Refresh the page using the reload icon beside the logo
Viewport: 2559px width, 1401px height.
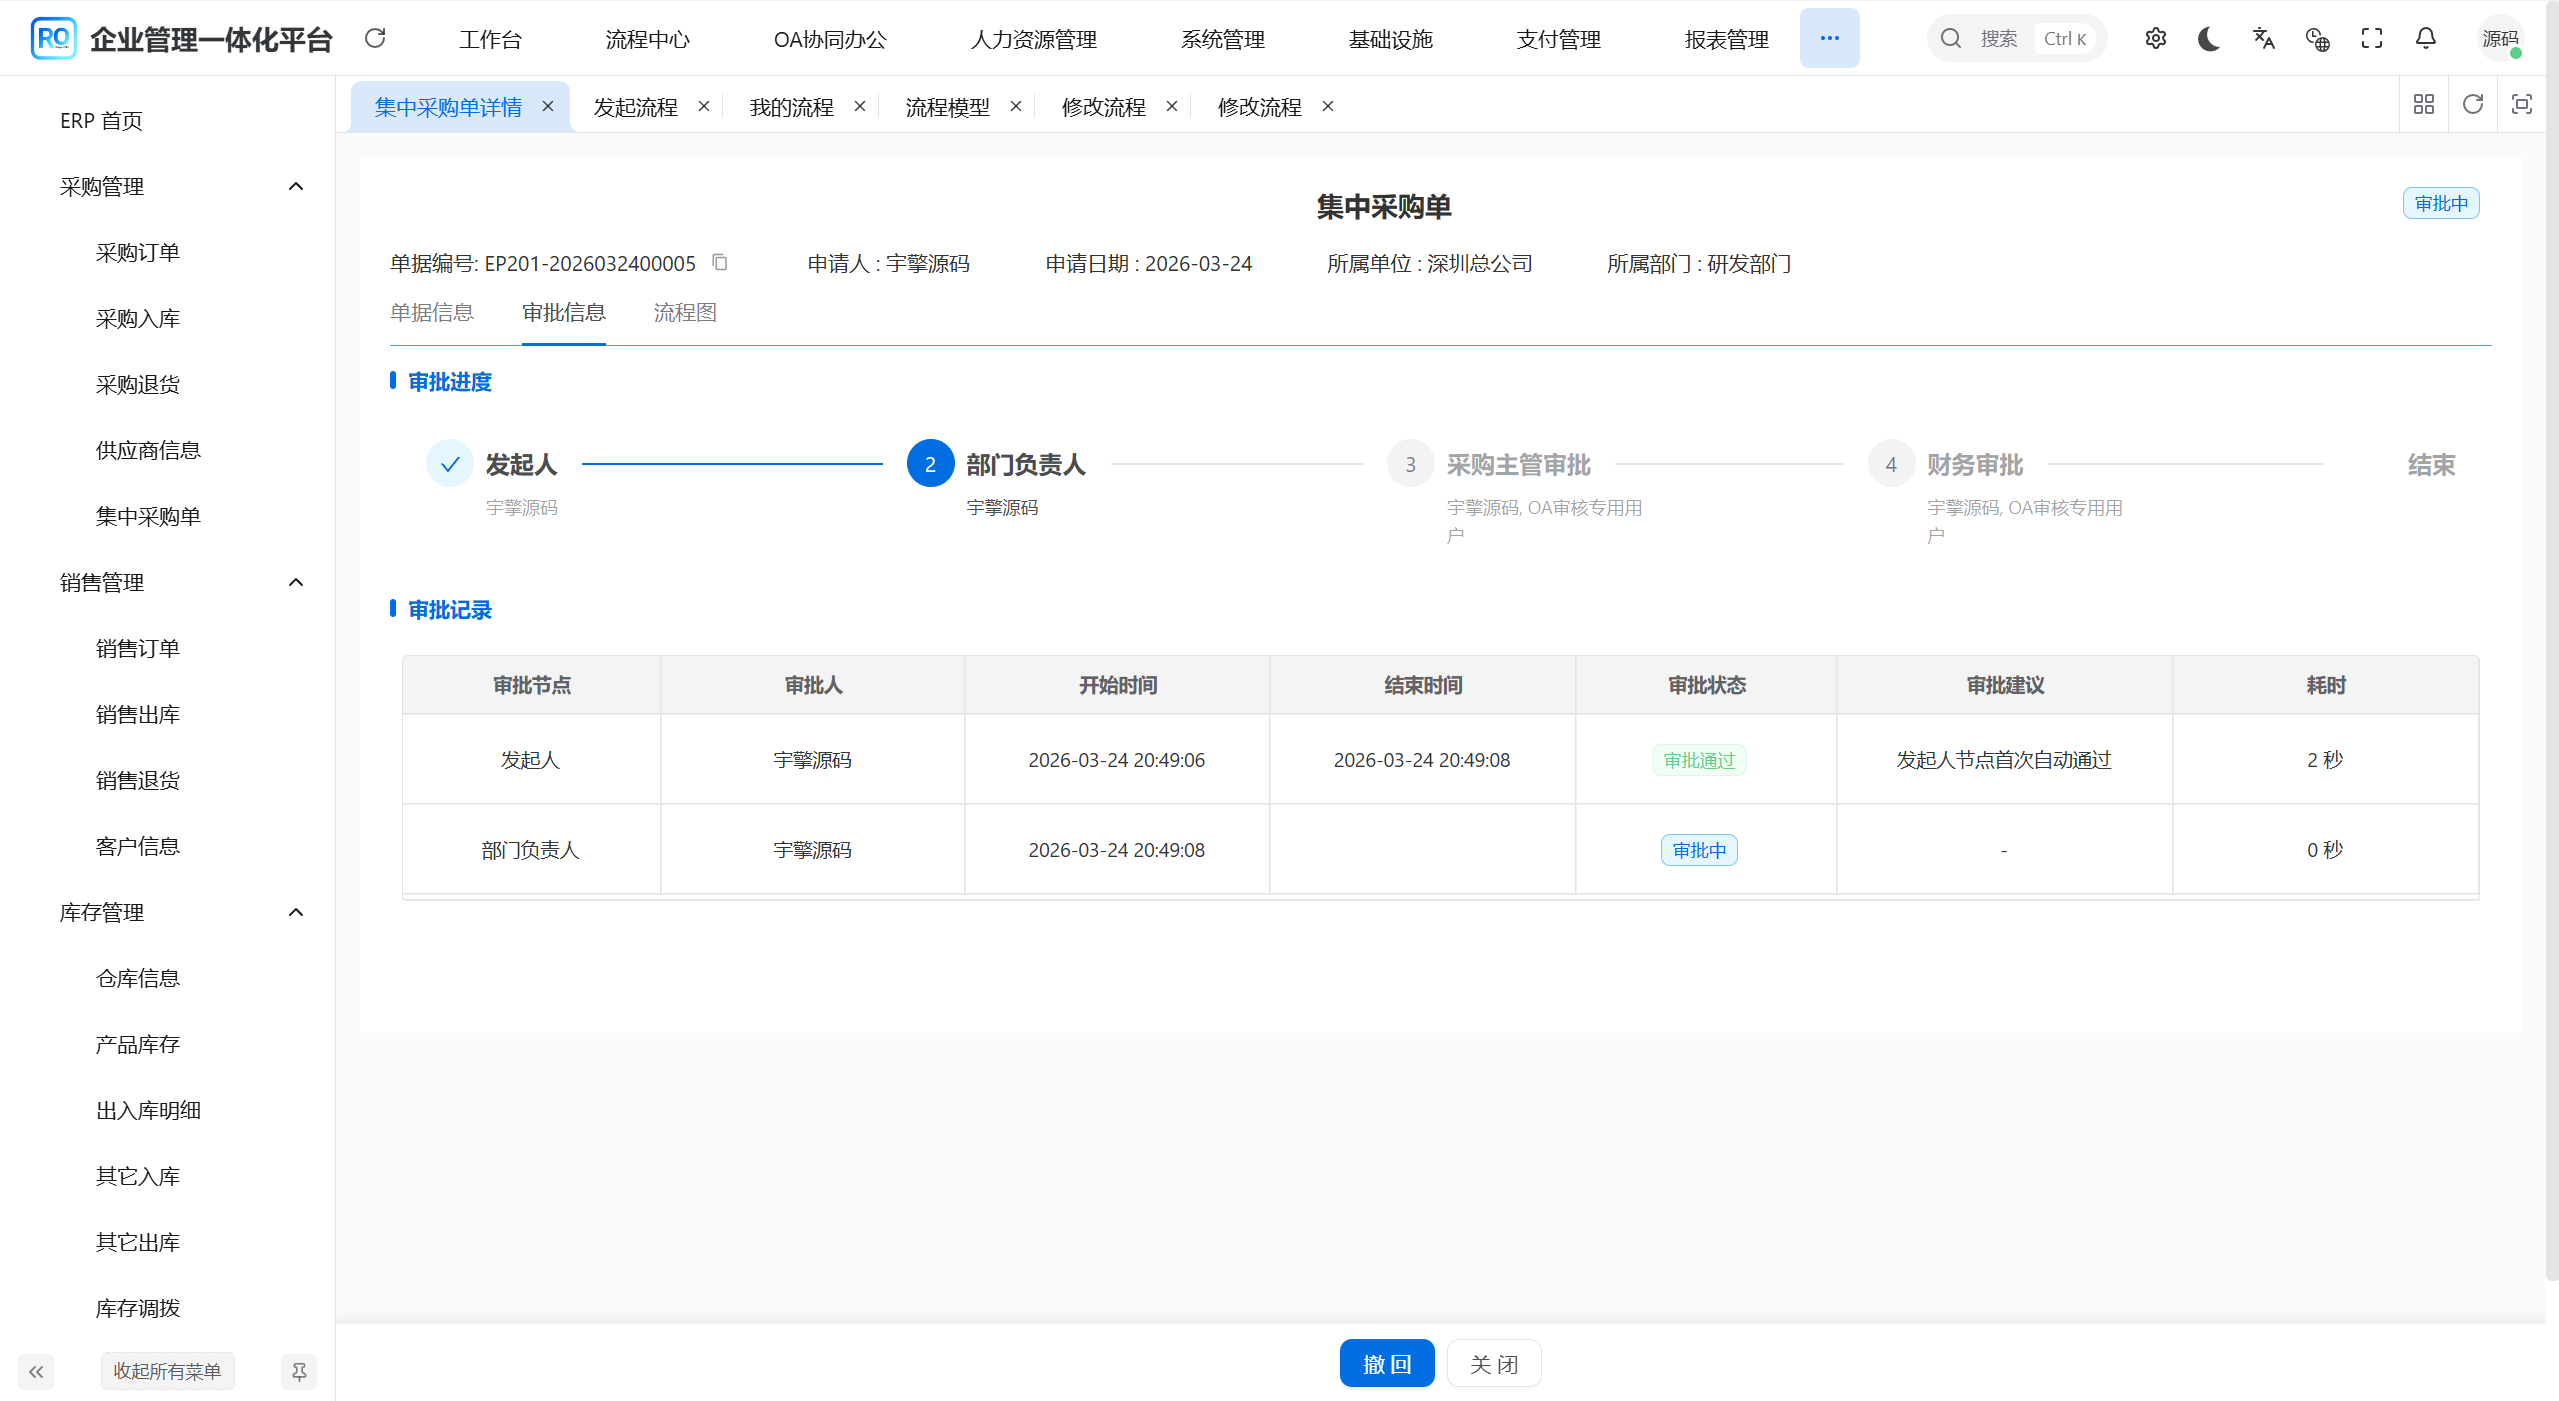(375, 38)
